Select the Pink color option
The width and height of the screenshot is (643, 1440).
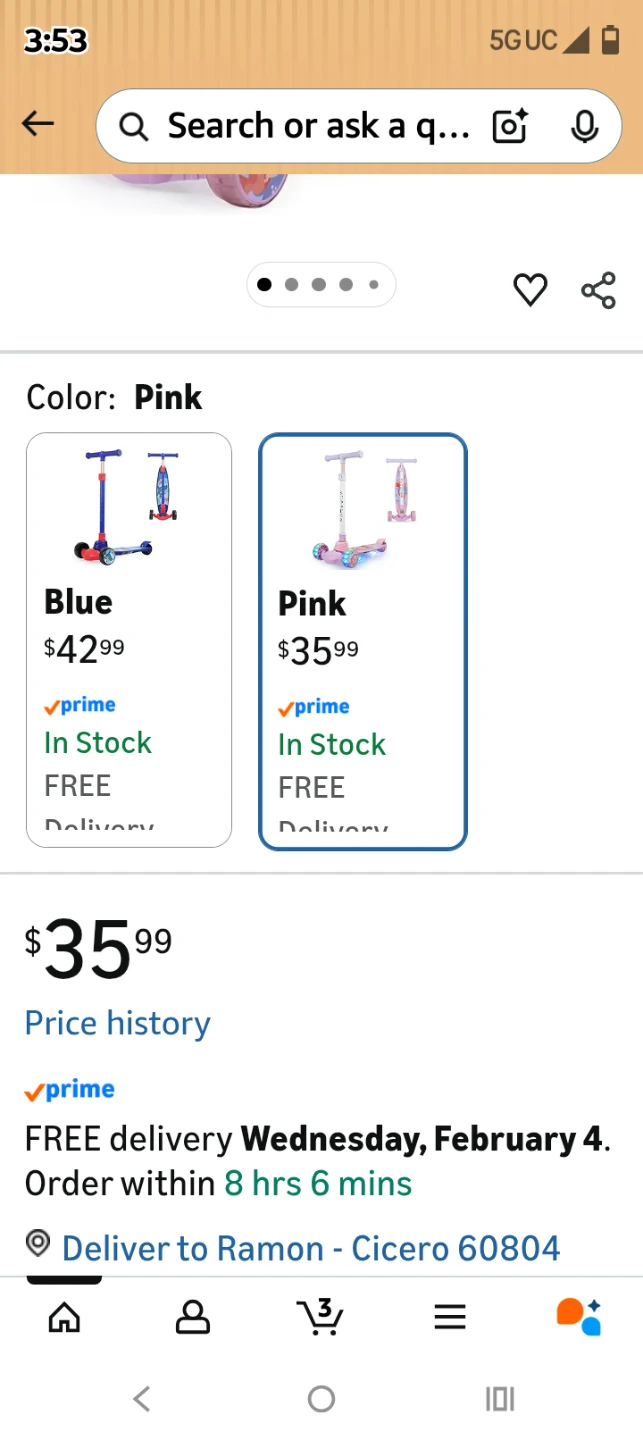click(x=363, y=641)
